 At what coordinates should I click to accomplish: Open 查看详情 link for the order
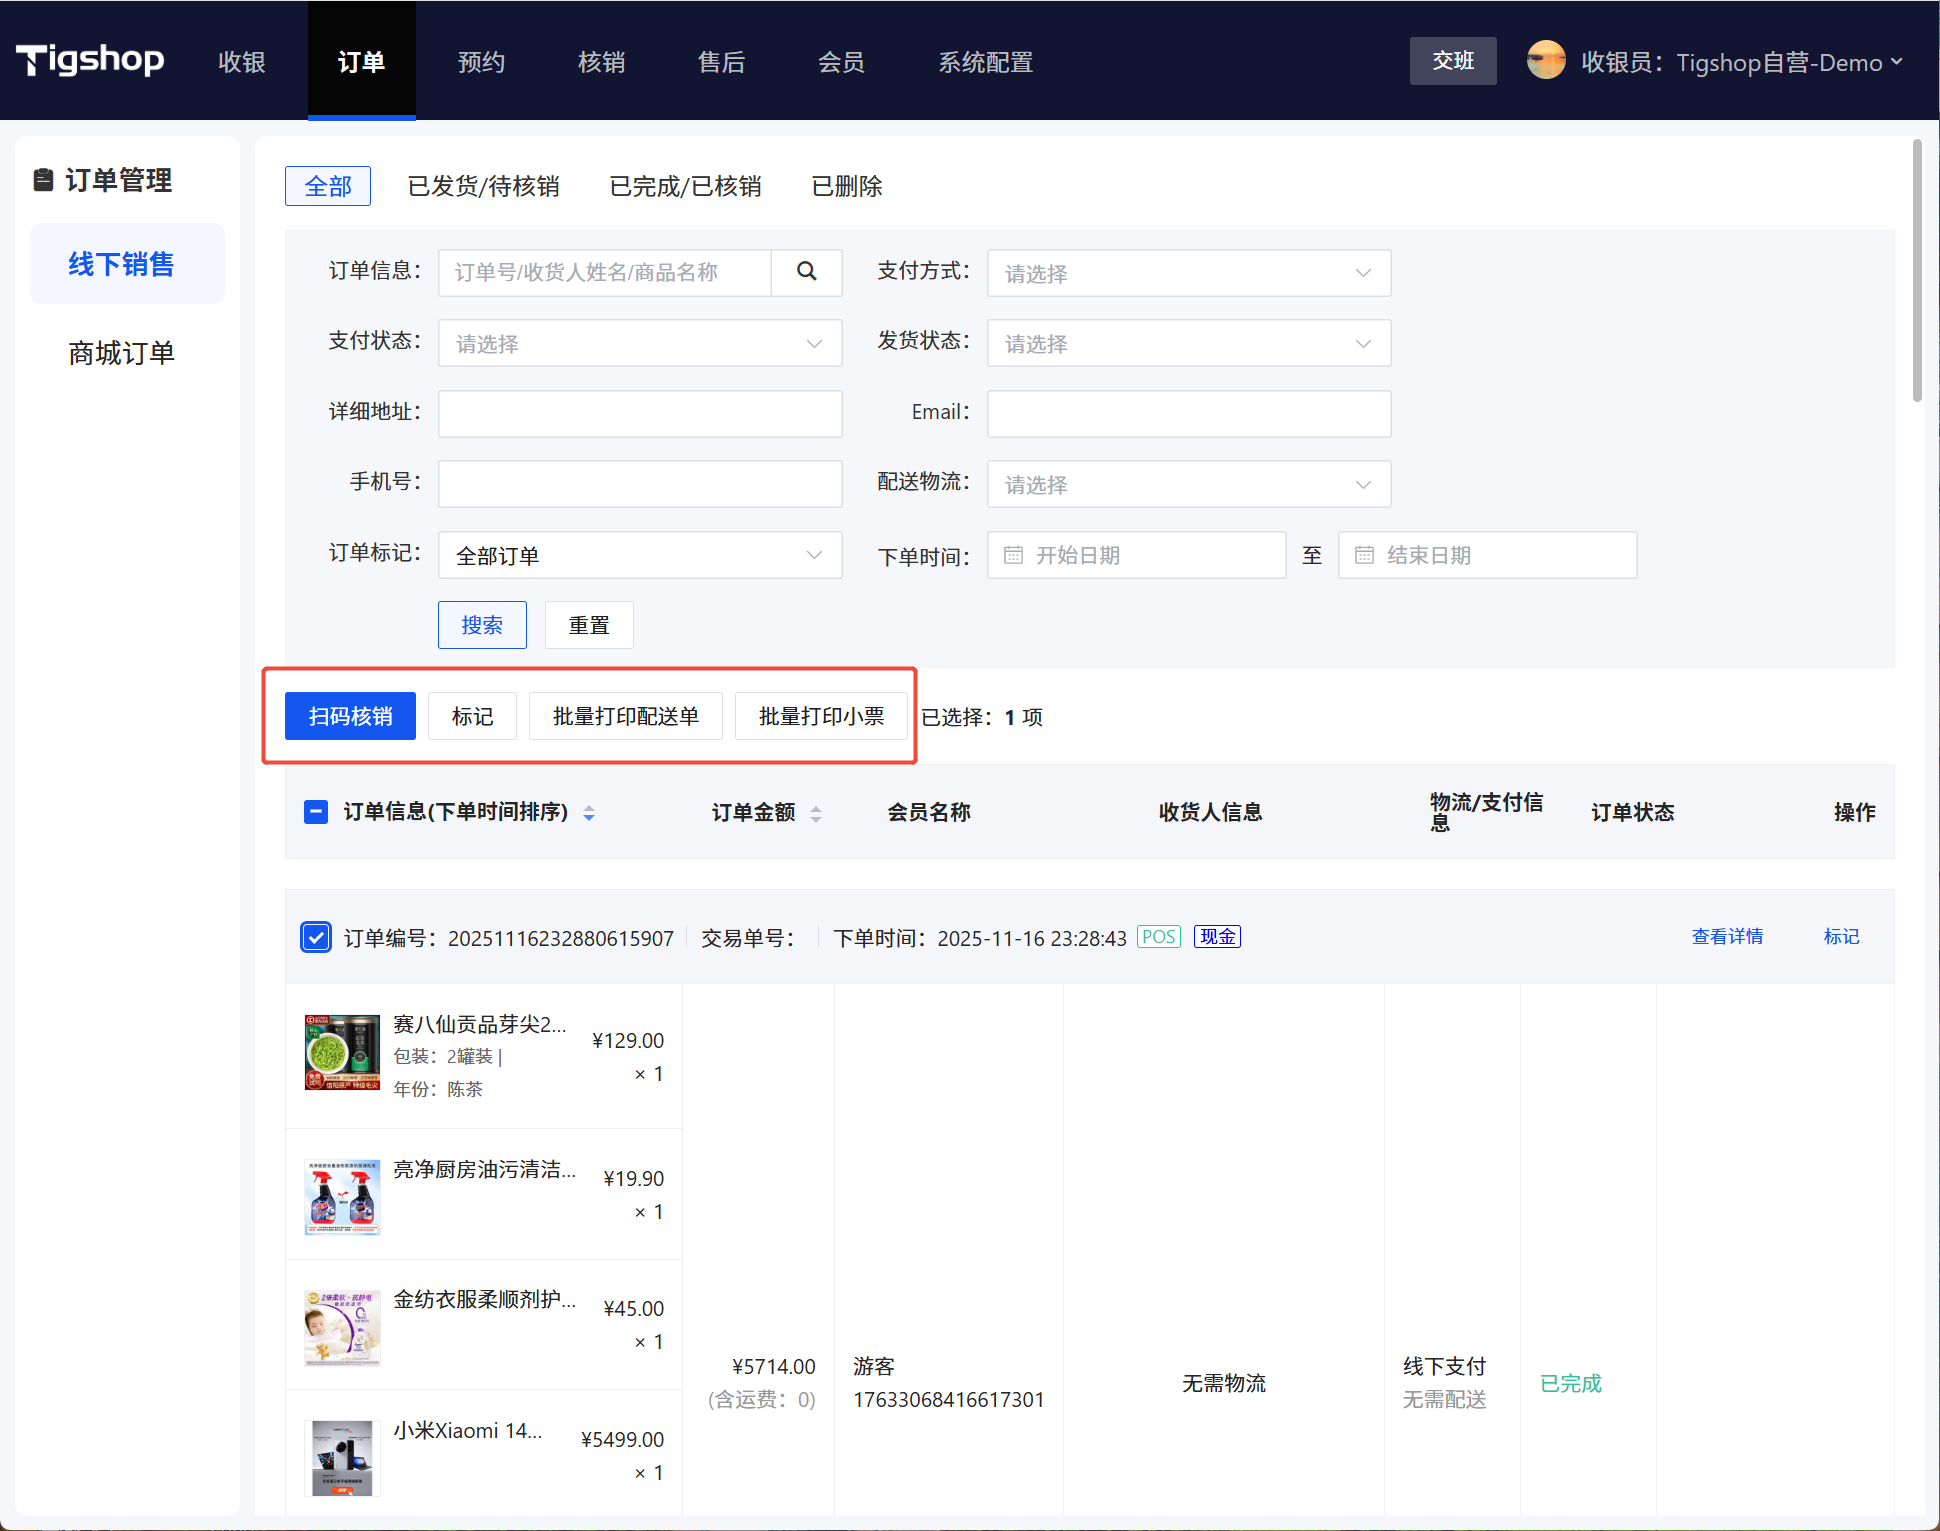1727,937
